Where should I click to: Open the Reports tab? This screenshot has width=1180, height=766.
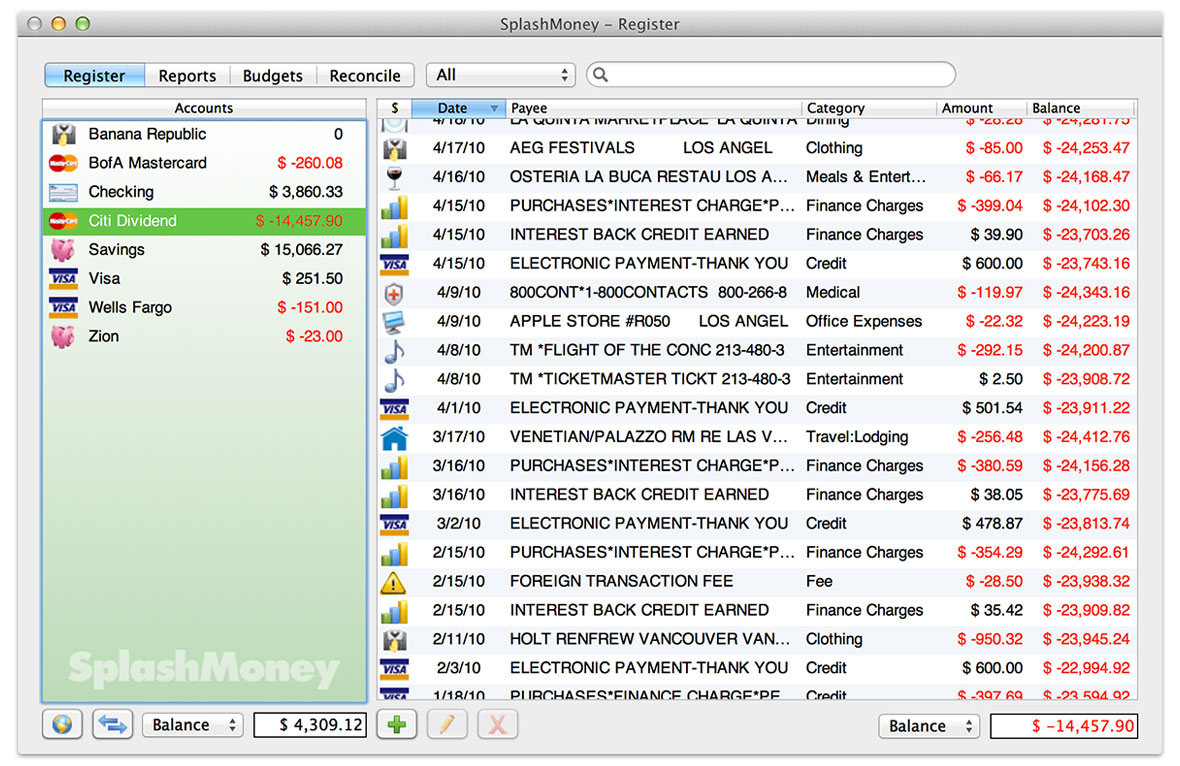pyautogui.click(x=187, y=75)
